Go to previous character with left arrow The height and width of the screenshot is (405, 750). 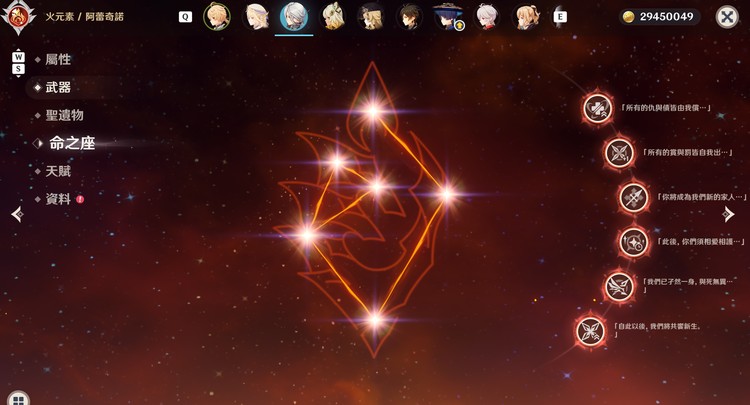17,214
